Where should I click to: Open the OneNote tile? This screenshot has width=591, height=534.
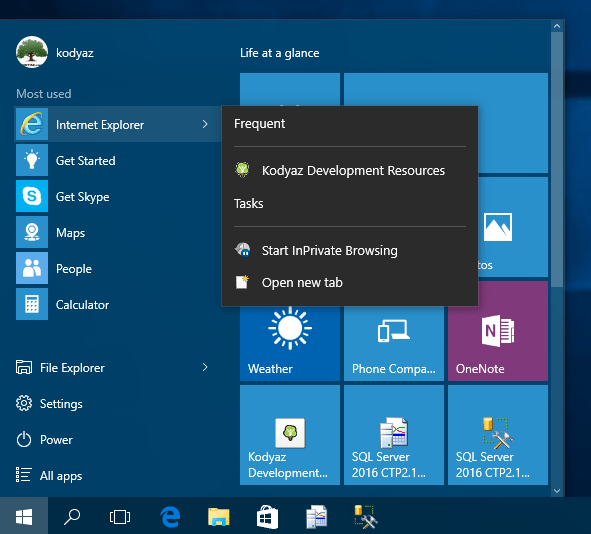coord(498,331)
